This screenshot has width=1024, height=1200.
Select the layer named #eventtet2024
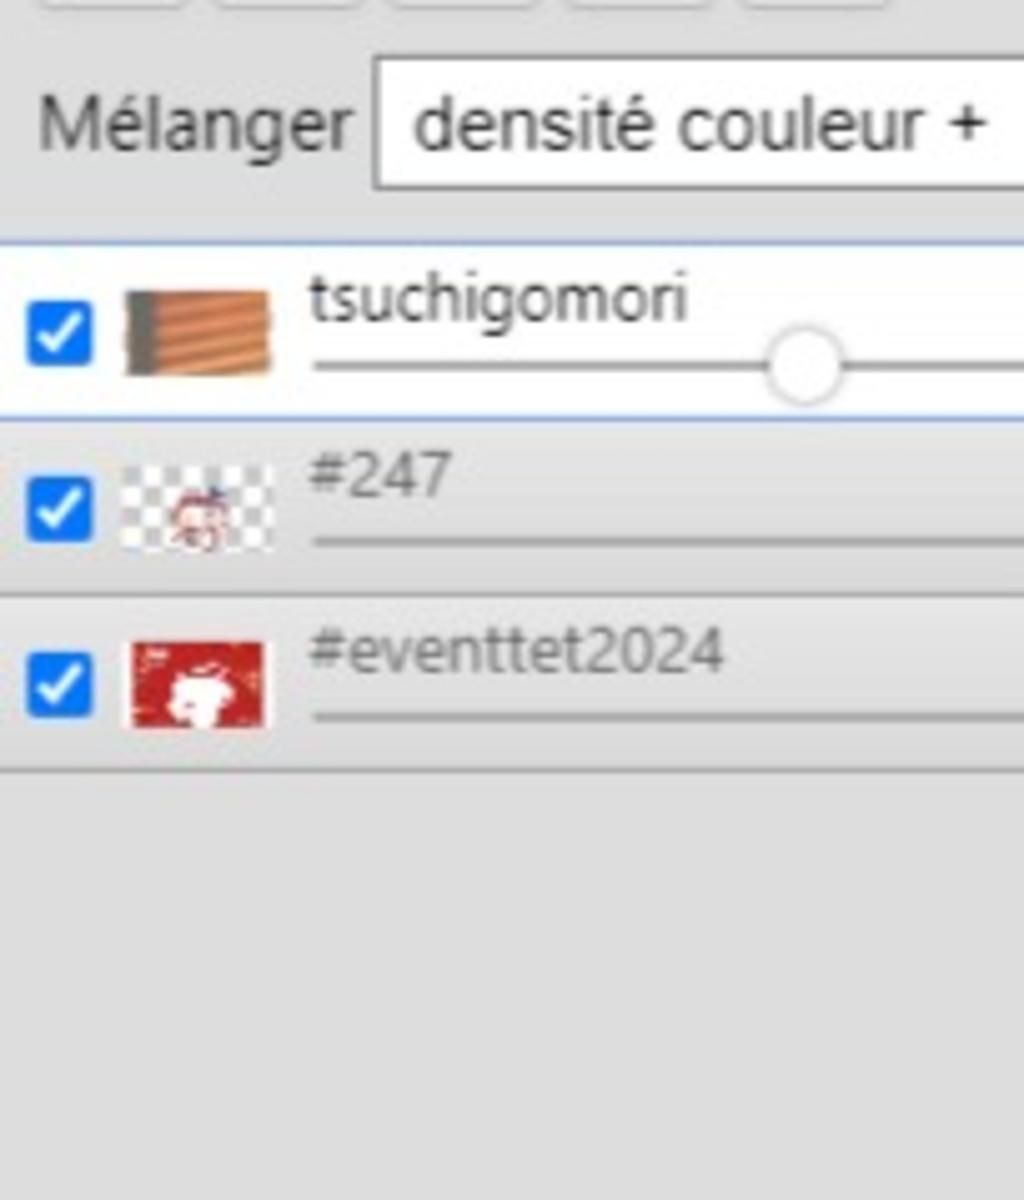(516, 651)
